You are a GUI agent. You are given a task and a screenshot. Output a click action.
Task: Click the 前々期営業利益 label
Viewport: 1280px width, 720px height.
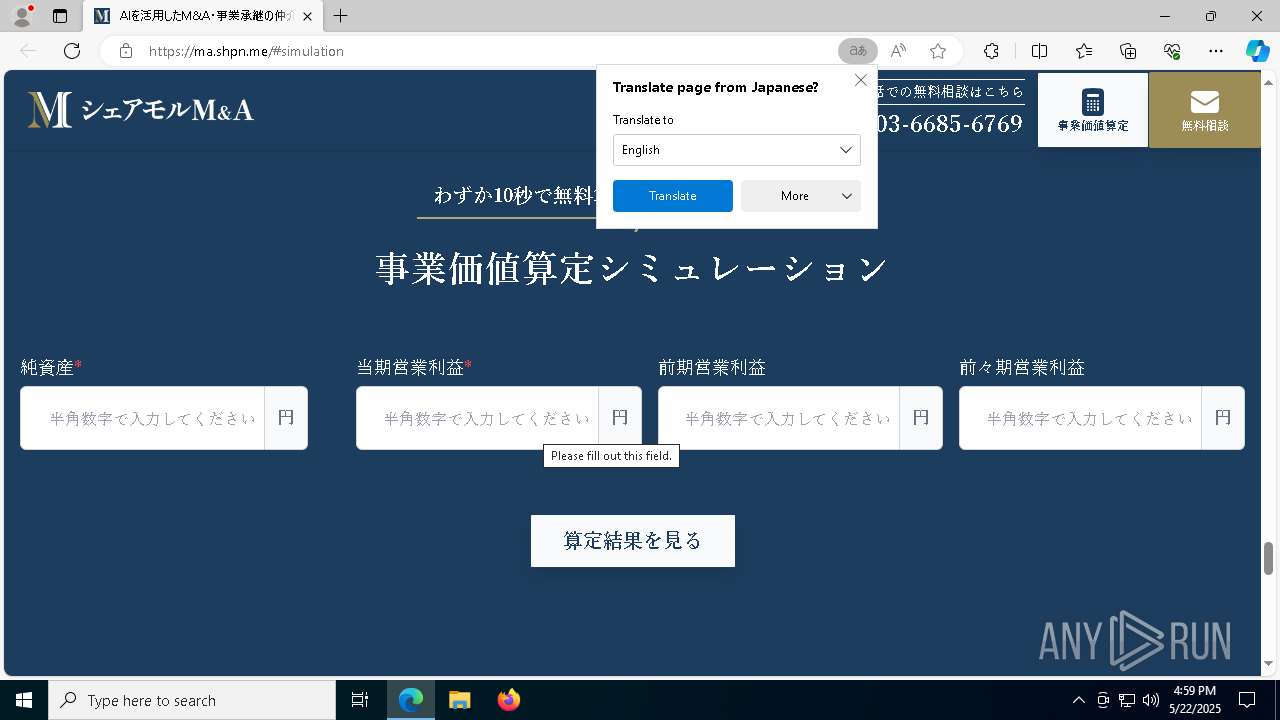pyautogui.click(x=1022, y=367)
